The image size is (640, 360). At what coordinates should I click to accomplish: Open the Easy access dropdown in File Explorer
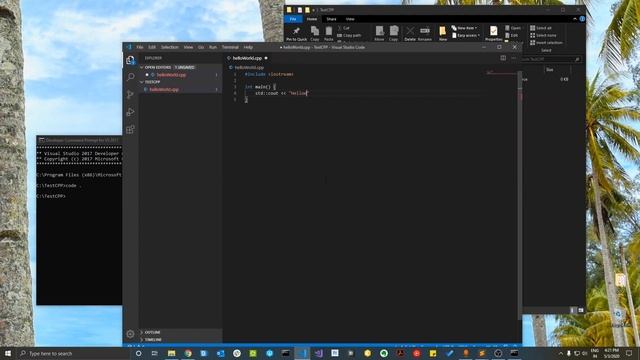point(466,36)
